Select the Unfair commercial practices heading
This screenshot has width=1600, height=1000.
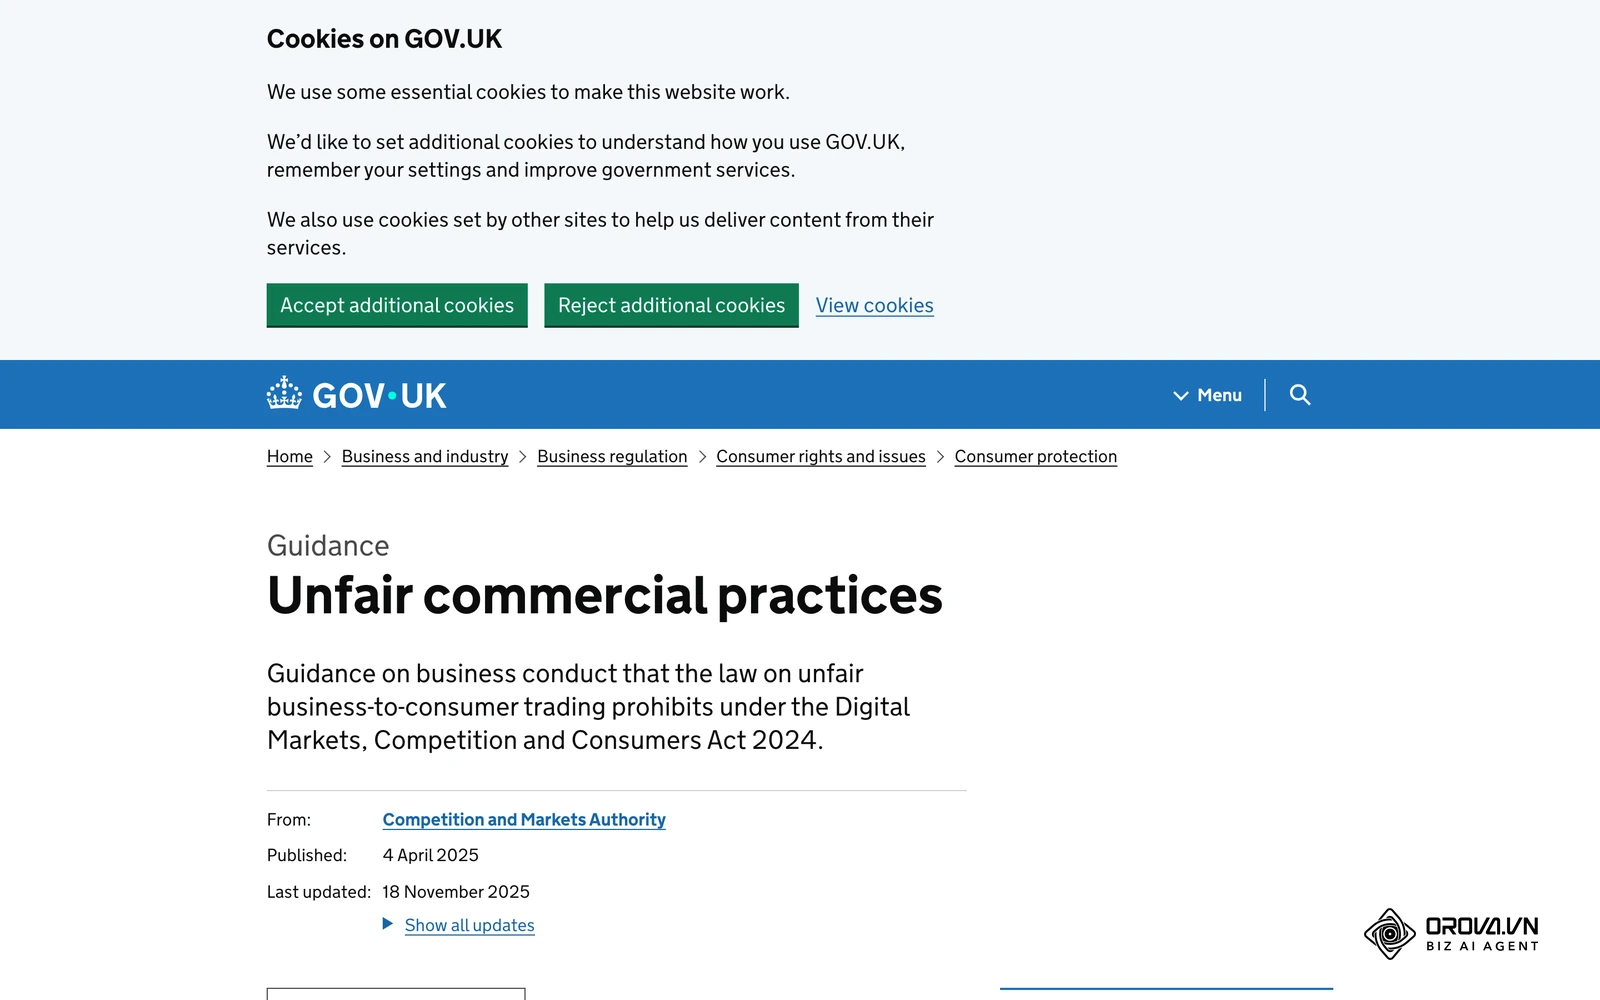[x=605, y=595]
